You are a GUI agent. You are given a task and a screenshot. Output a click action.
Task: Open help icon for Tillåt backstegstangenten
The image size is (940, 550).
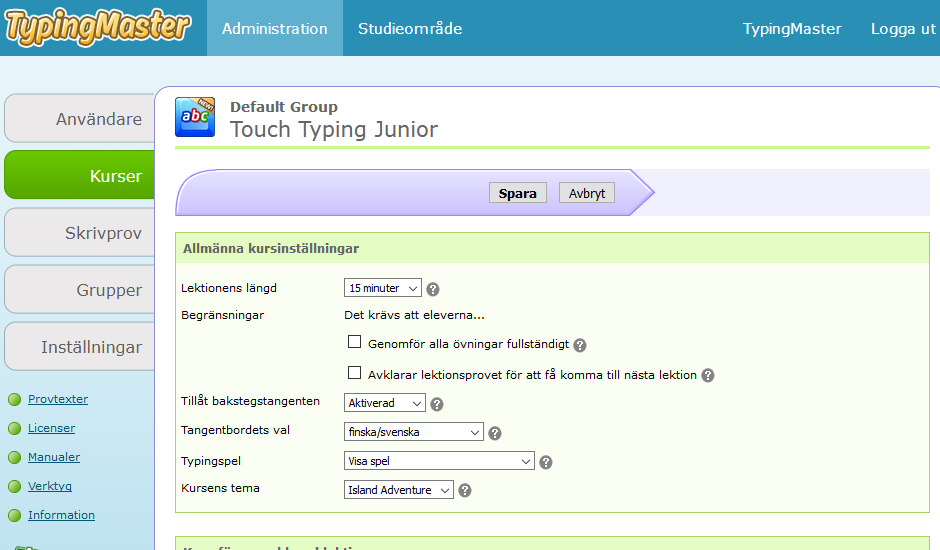[437, 404]
